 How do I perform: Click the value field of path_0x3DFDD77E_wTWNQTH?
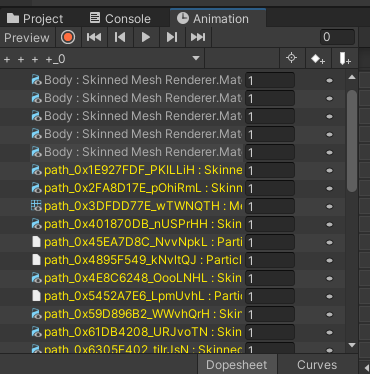270,206
